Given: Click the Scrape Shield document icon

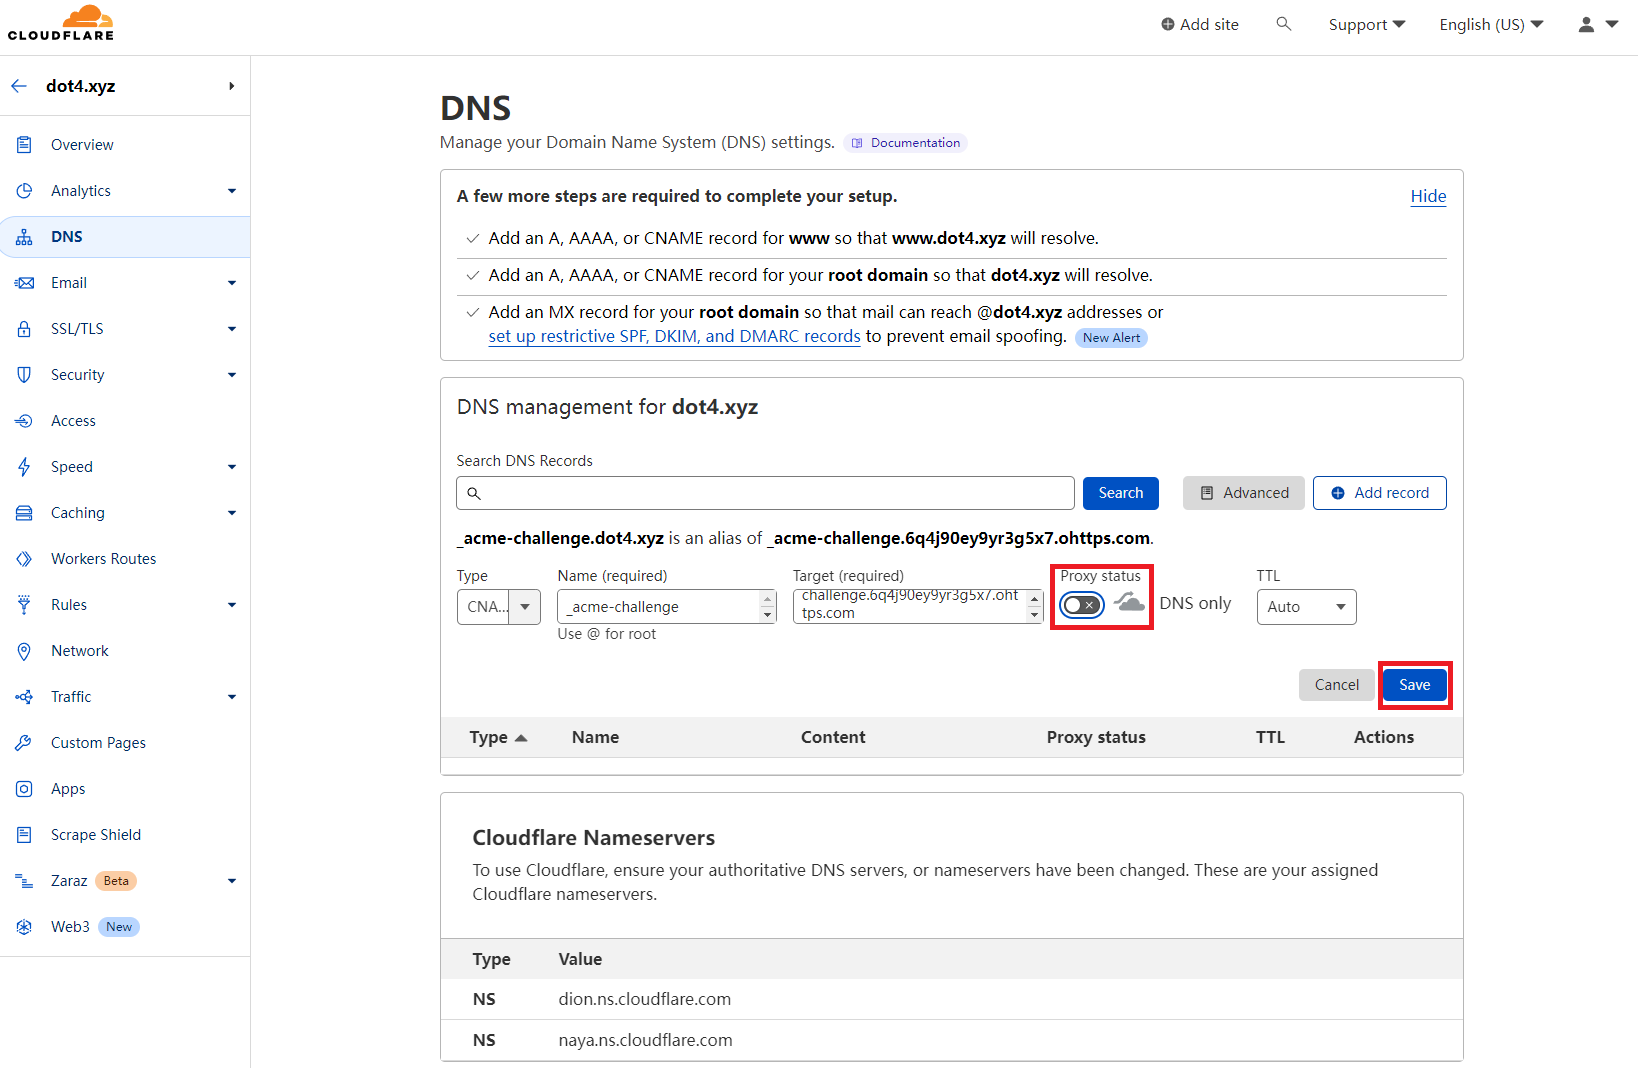Looking at the screenshot, I should (x=24, y=835).
